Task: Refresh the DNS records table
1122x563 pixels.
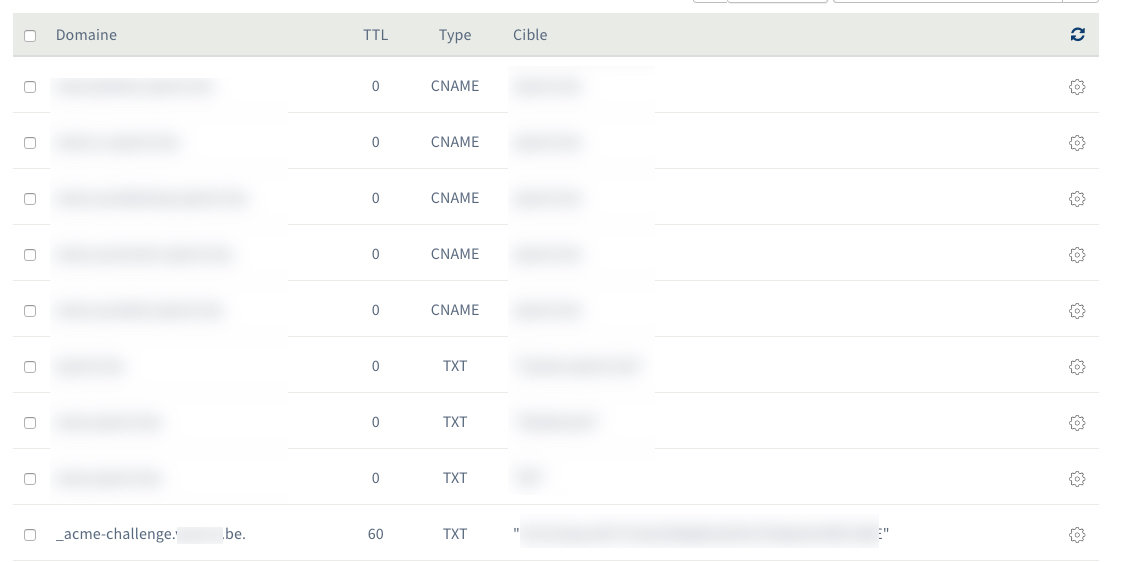Action: (1077, 35)
